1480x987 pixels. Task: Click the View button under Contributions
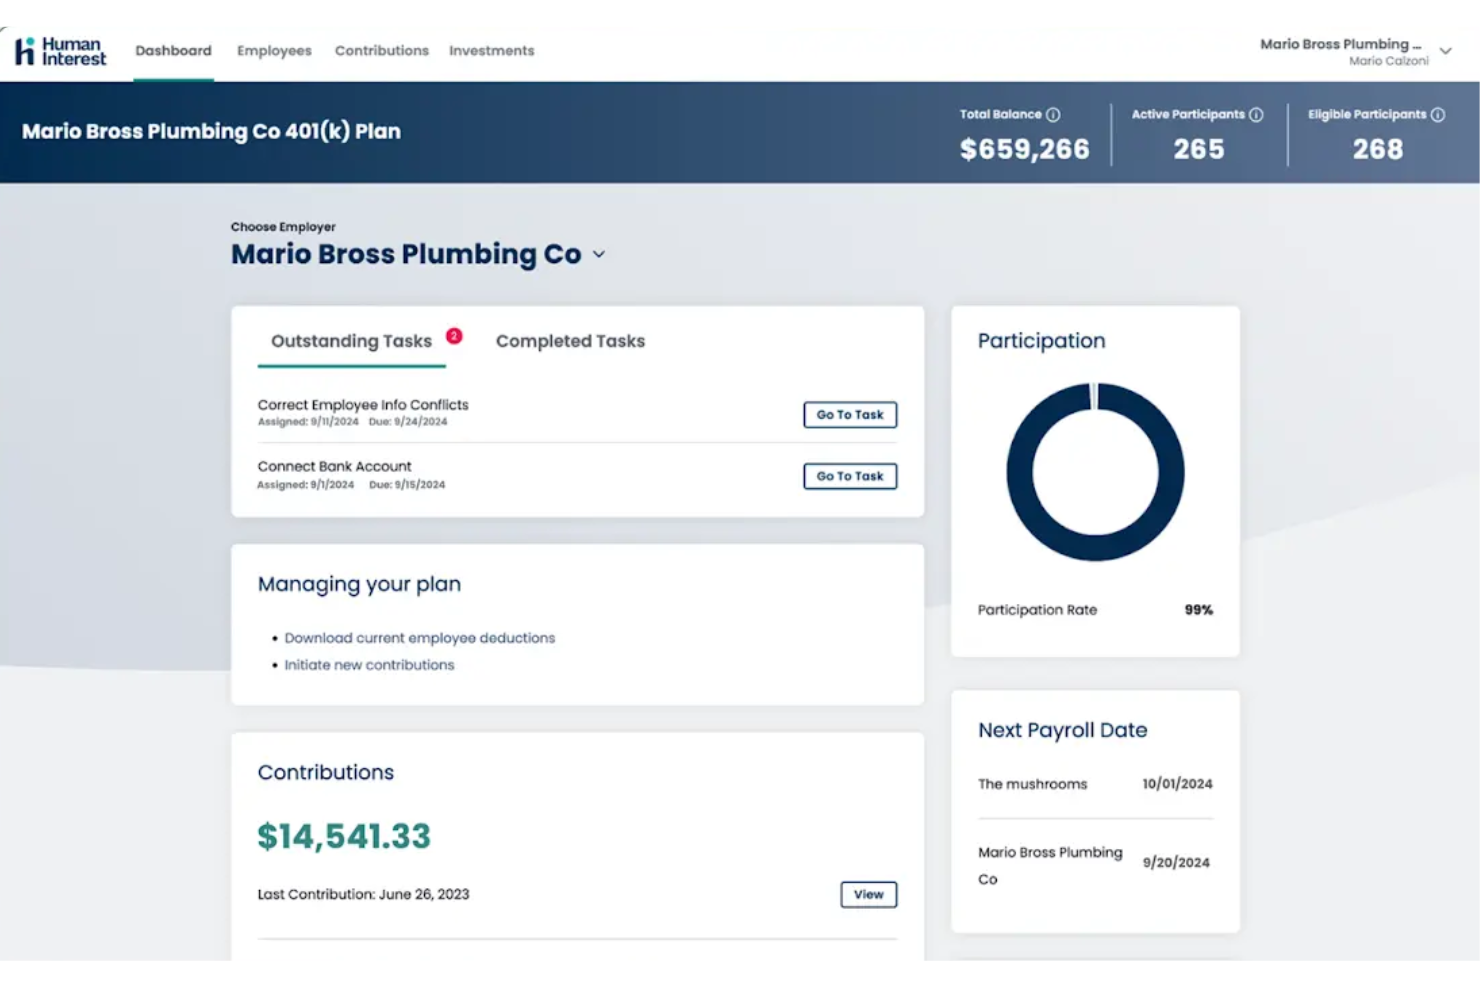[x=867, y=894]
